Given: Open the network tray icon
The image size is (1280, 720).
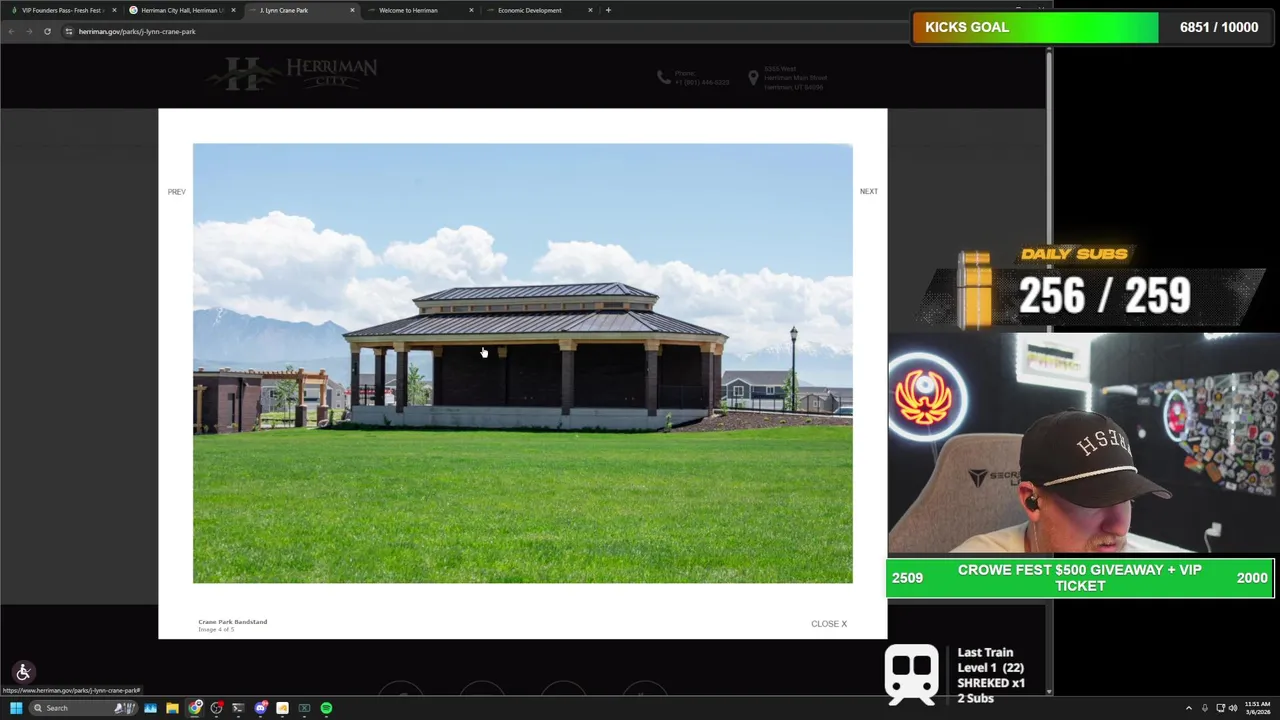Looking at the screenshot, I should pyautogui.click(x=1220, y=708).
